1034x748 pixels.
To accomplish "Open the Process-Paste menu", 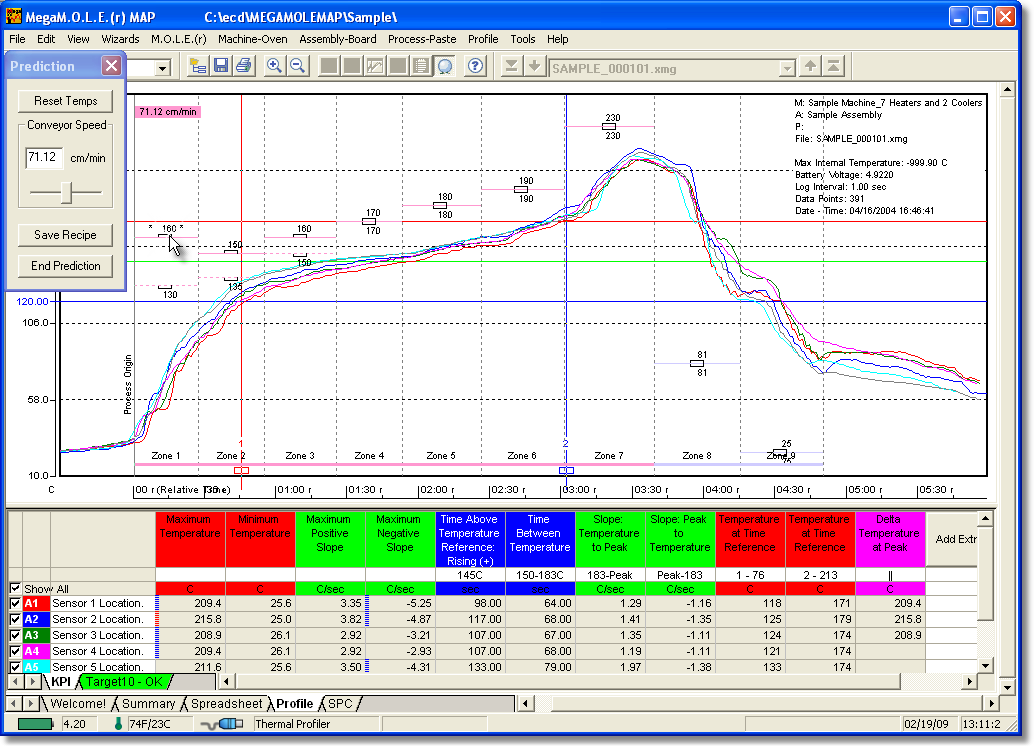I will pos(422,39).
